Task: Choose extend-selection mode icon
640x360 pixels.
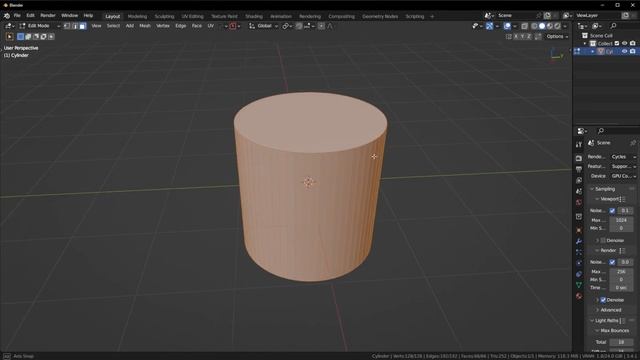Action: (x=28, y=37)
